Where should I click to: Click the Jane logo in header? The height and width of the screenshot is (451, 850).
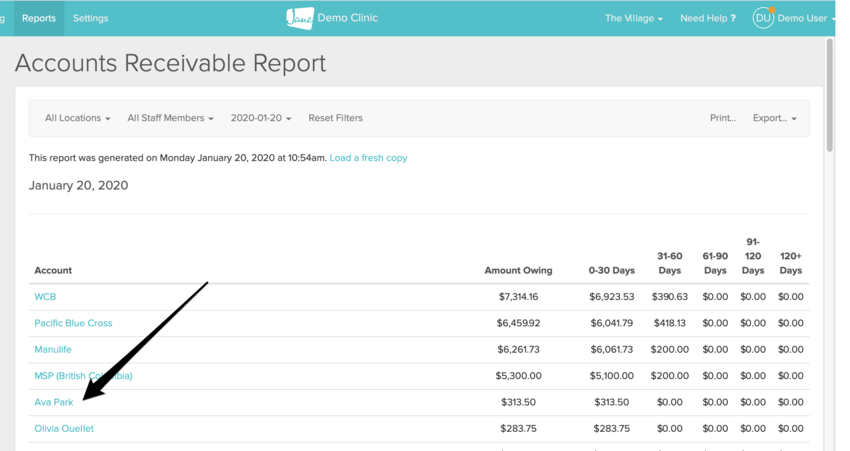[299, 18]
